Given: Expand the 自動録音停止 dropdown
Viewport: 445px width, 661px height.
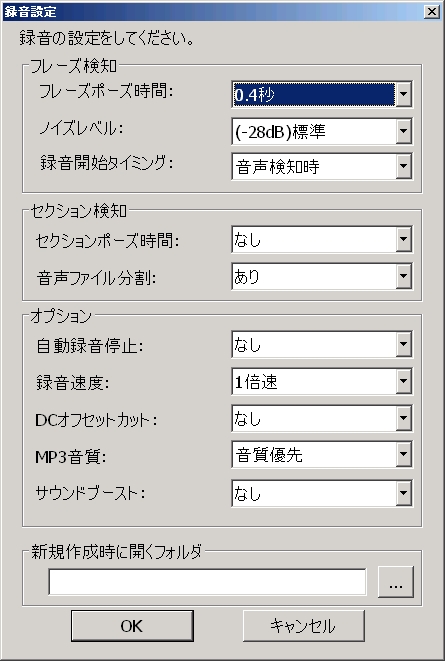Looking at the screenshot, I should click(x=403, y=344).
